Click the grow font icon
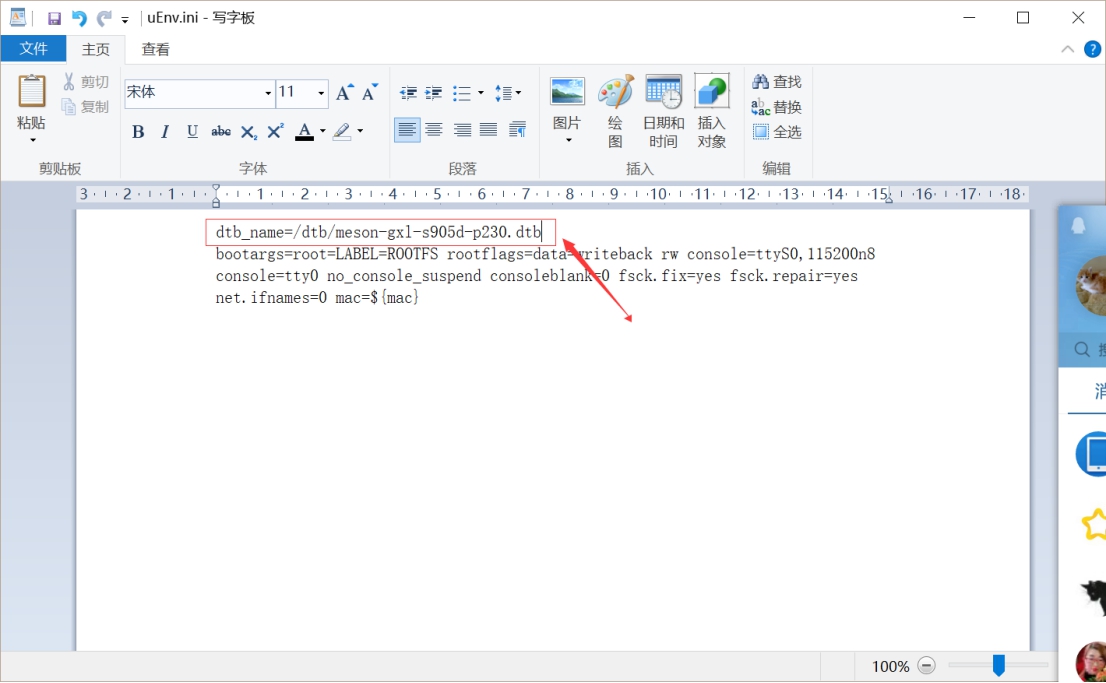 (x=344, y=92)
